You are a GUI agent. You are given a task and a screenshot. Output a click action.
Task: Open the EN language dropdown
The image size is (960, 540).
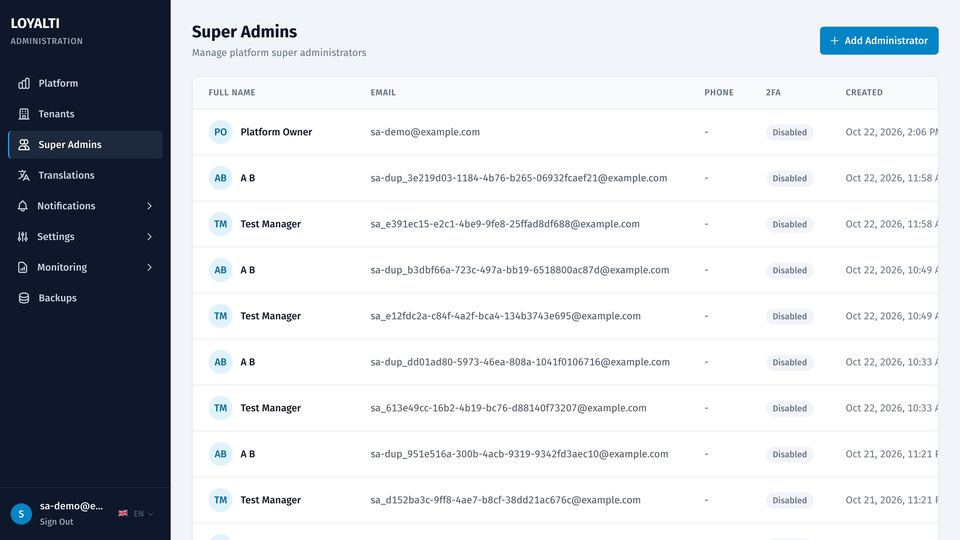point(136,514)
